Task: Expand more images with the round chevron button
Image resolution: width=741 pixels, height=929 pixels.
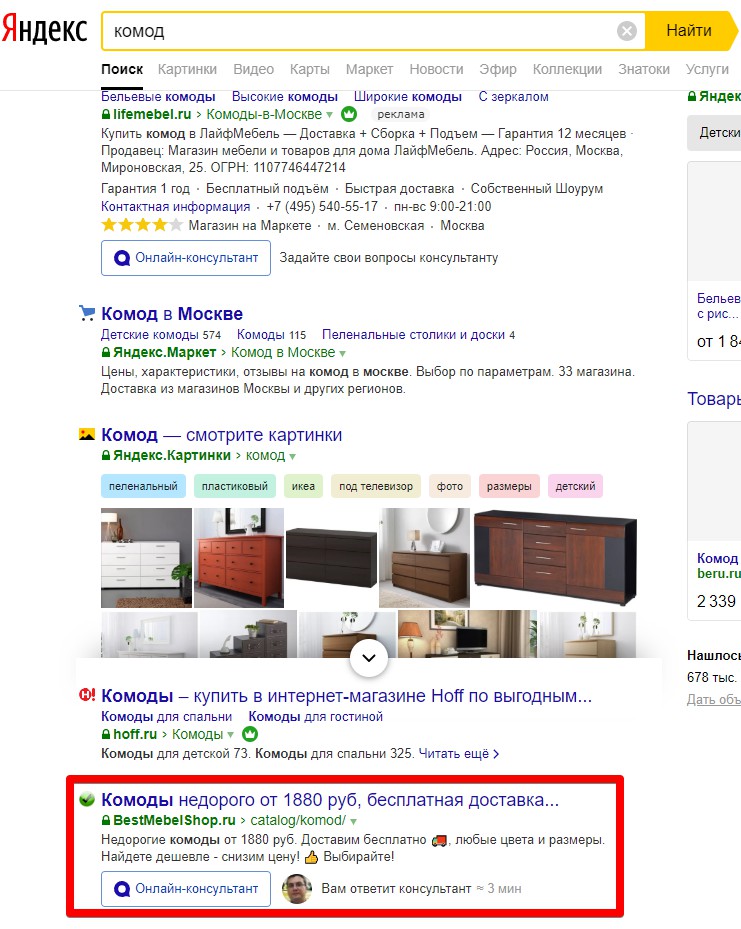Action: [x=369, y=658]
